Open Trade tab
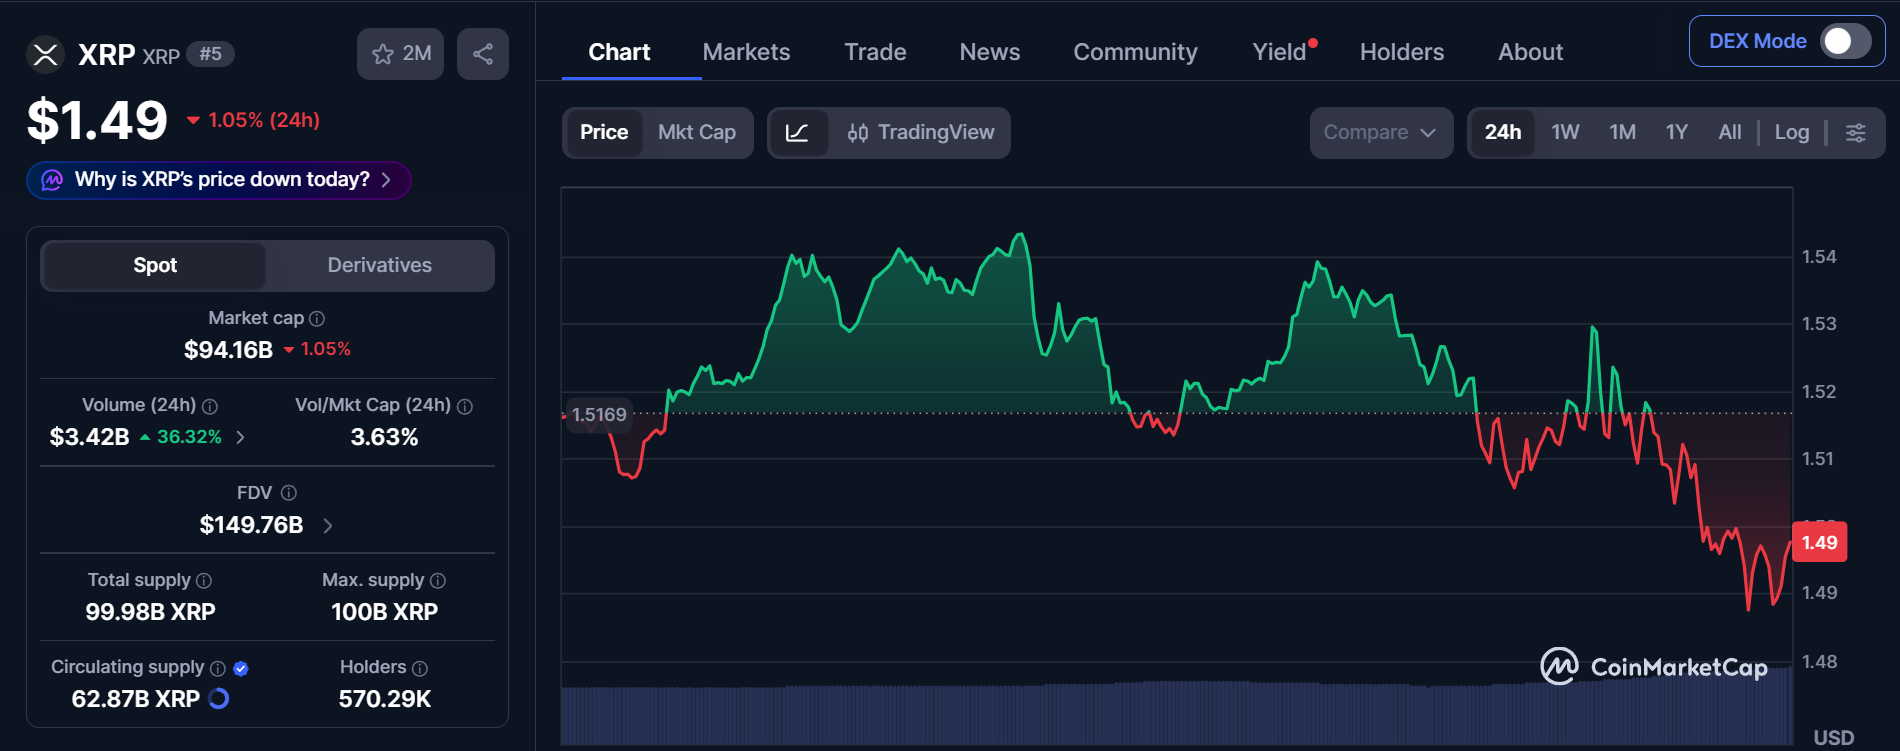The width and height of the screenshot is (1900, 751). tap(875, 52)
